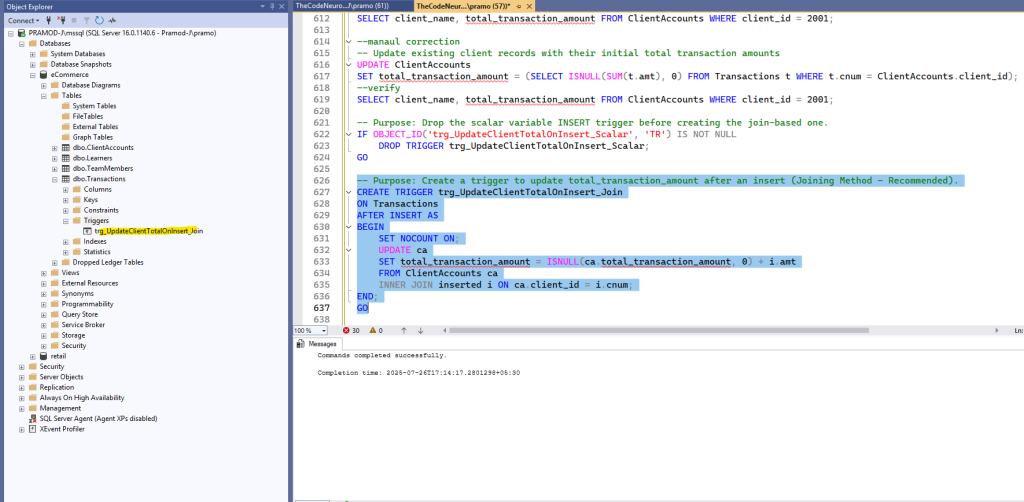
Task: Click the dbo.TeamMembers table icon
Action: 65,168
